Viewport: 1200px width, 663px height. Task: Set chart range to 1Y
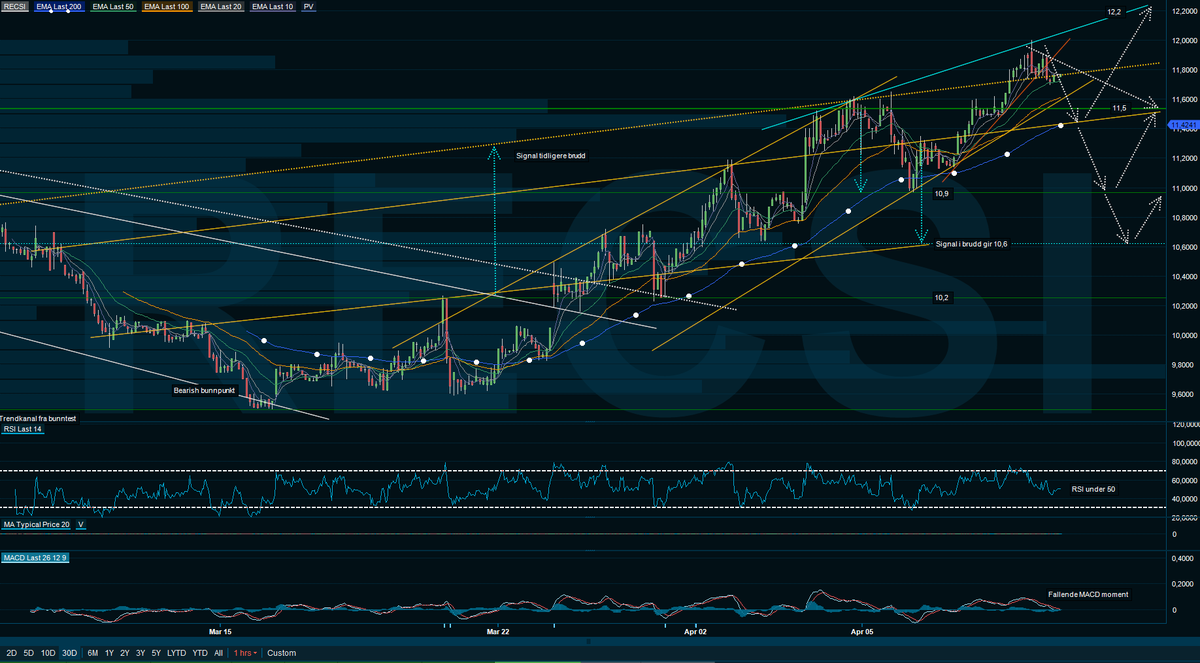[109, 653]
